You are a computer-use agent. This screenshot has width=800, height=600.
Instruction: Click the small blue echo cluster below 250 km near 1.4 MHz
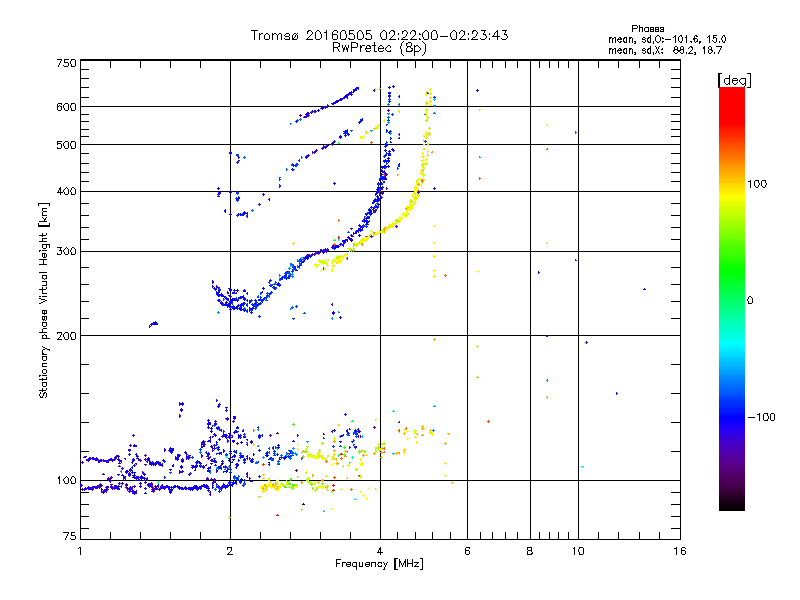point(154,324)
